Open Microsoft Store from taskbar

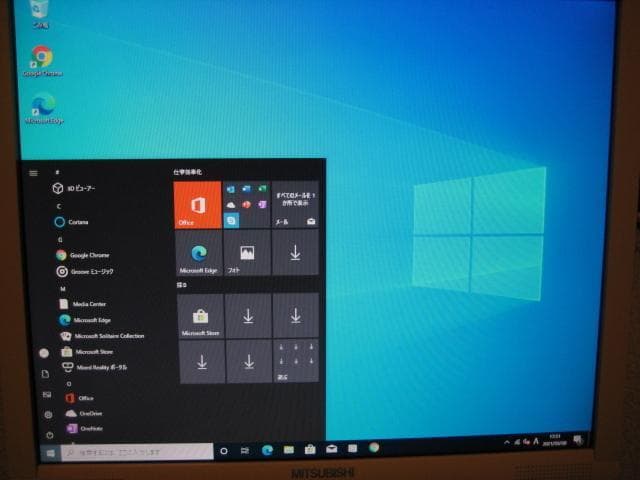(310, 449)
